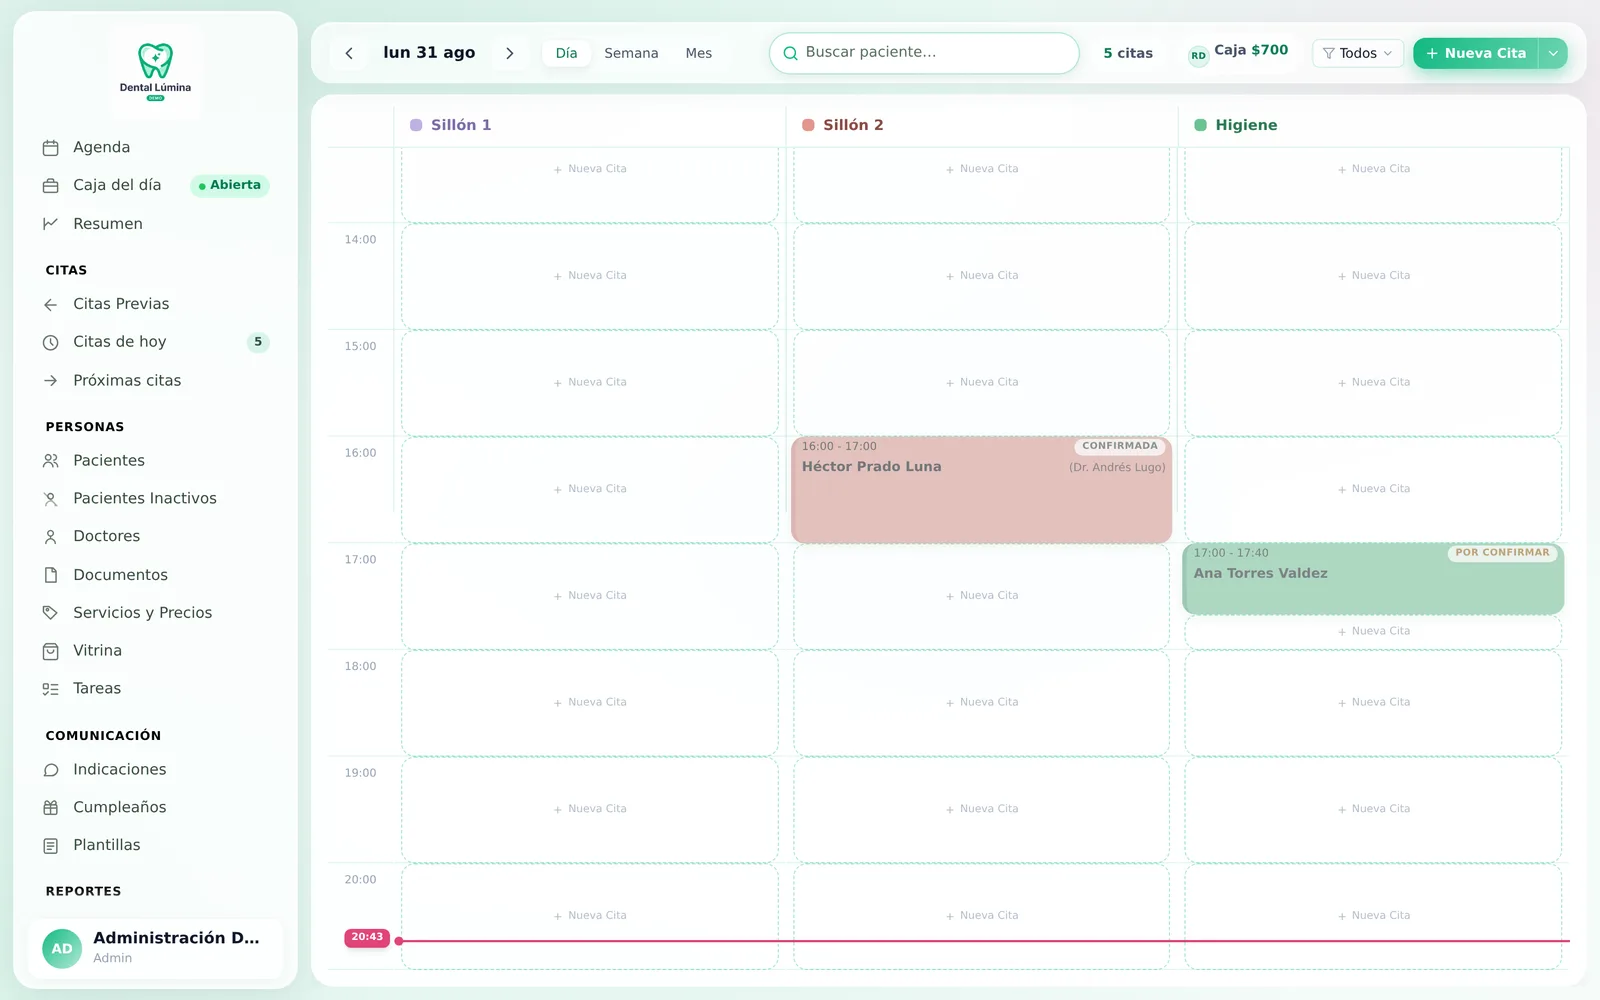Click the Citas de hoy clock icon
Image resolution: width=1600 pixels, height=1000 pixels.
click(51, 342)
